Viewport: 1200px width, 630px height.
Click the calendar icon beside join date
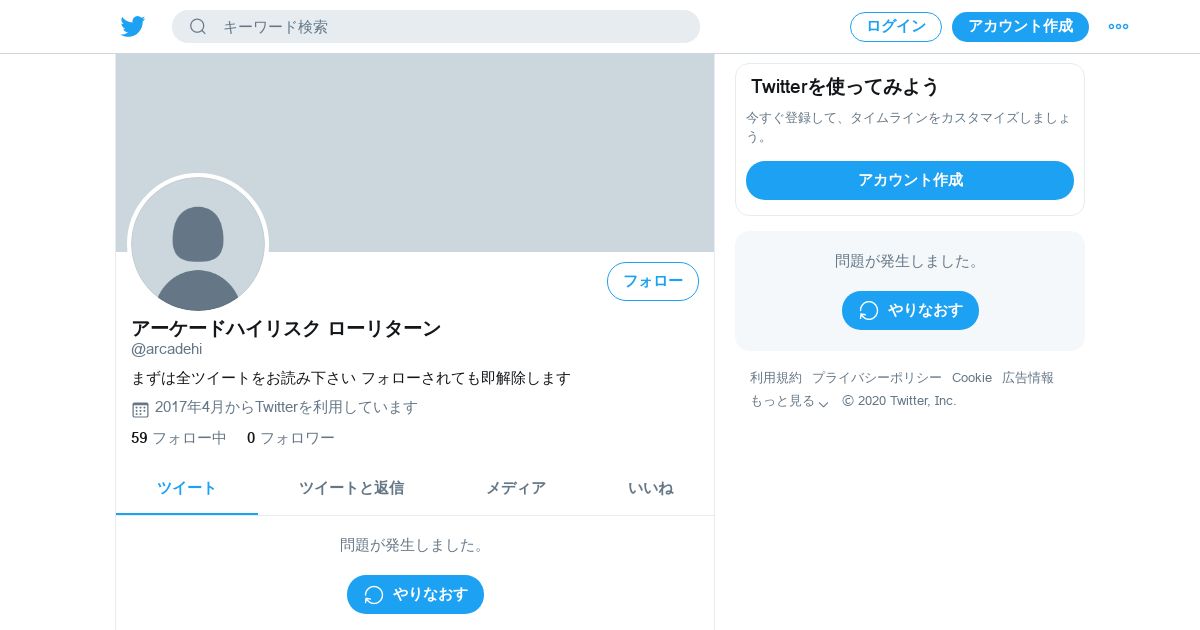tap(140, 409)
